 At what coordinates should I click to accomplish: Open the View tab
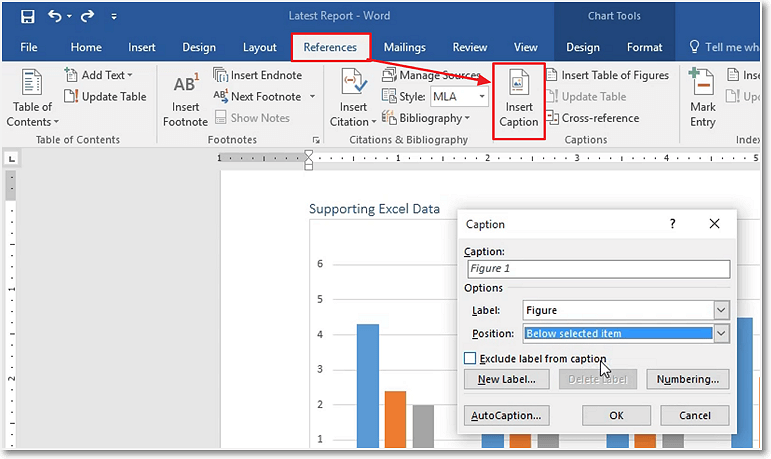526,47
